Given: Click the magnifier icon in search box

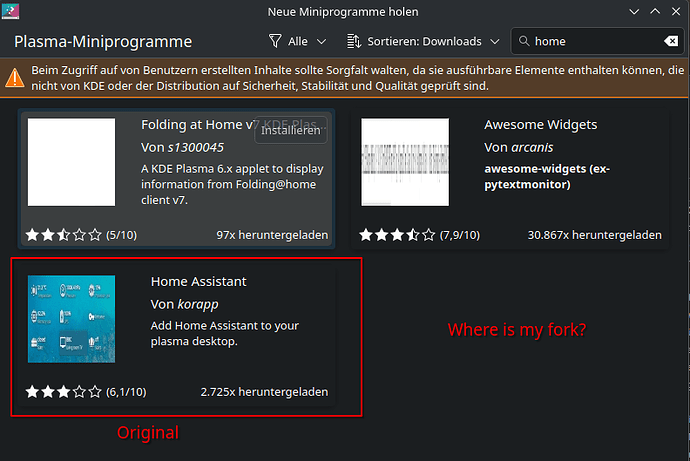Looking at the screenshot, I should click(524, 41).
